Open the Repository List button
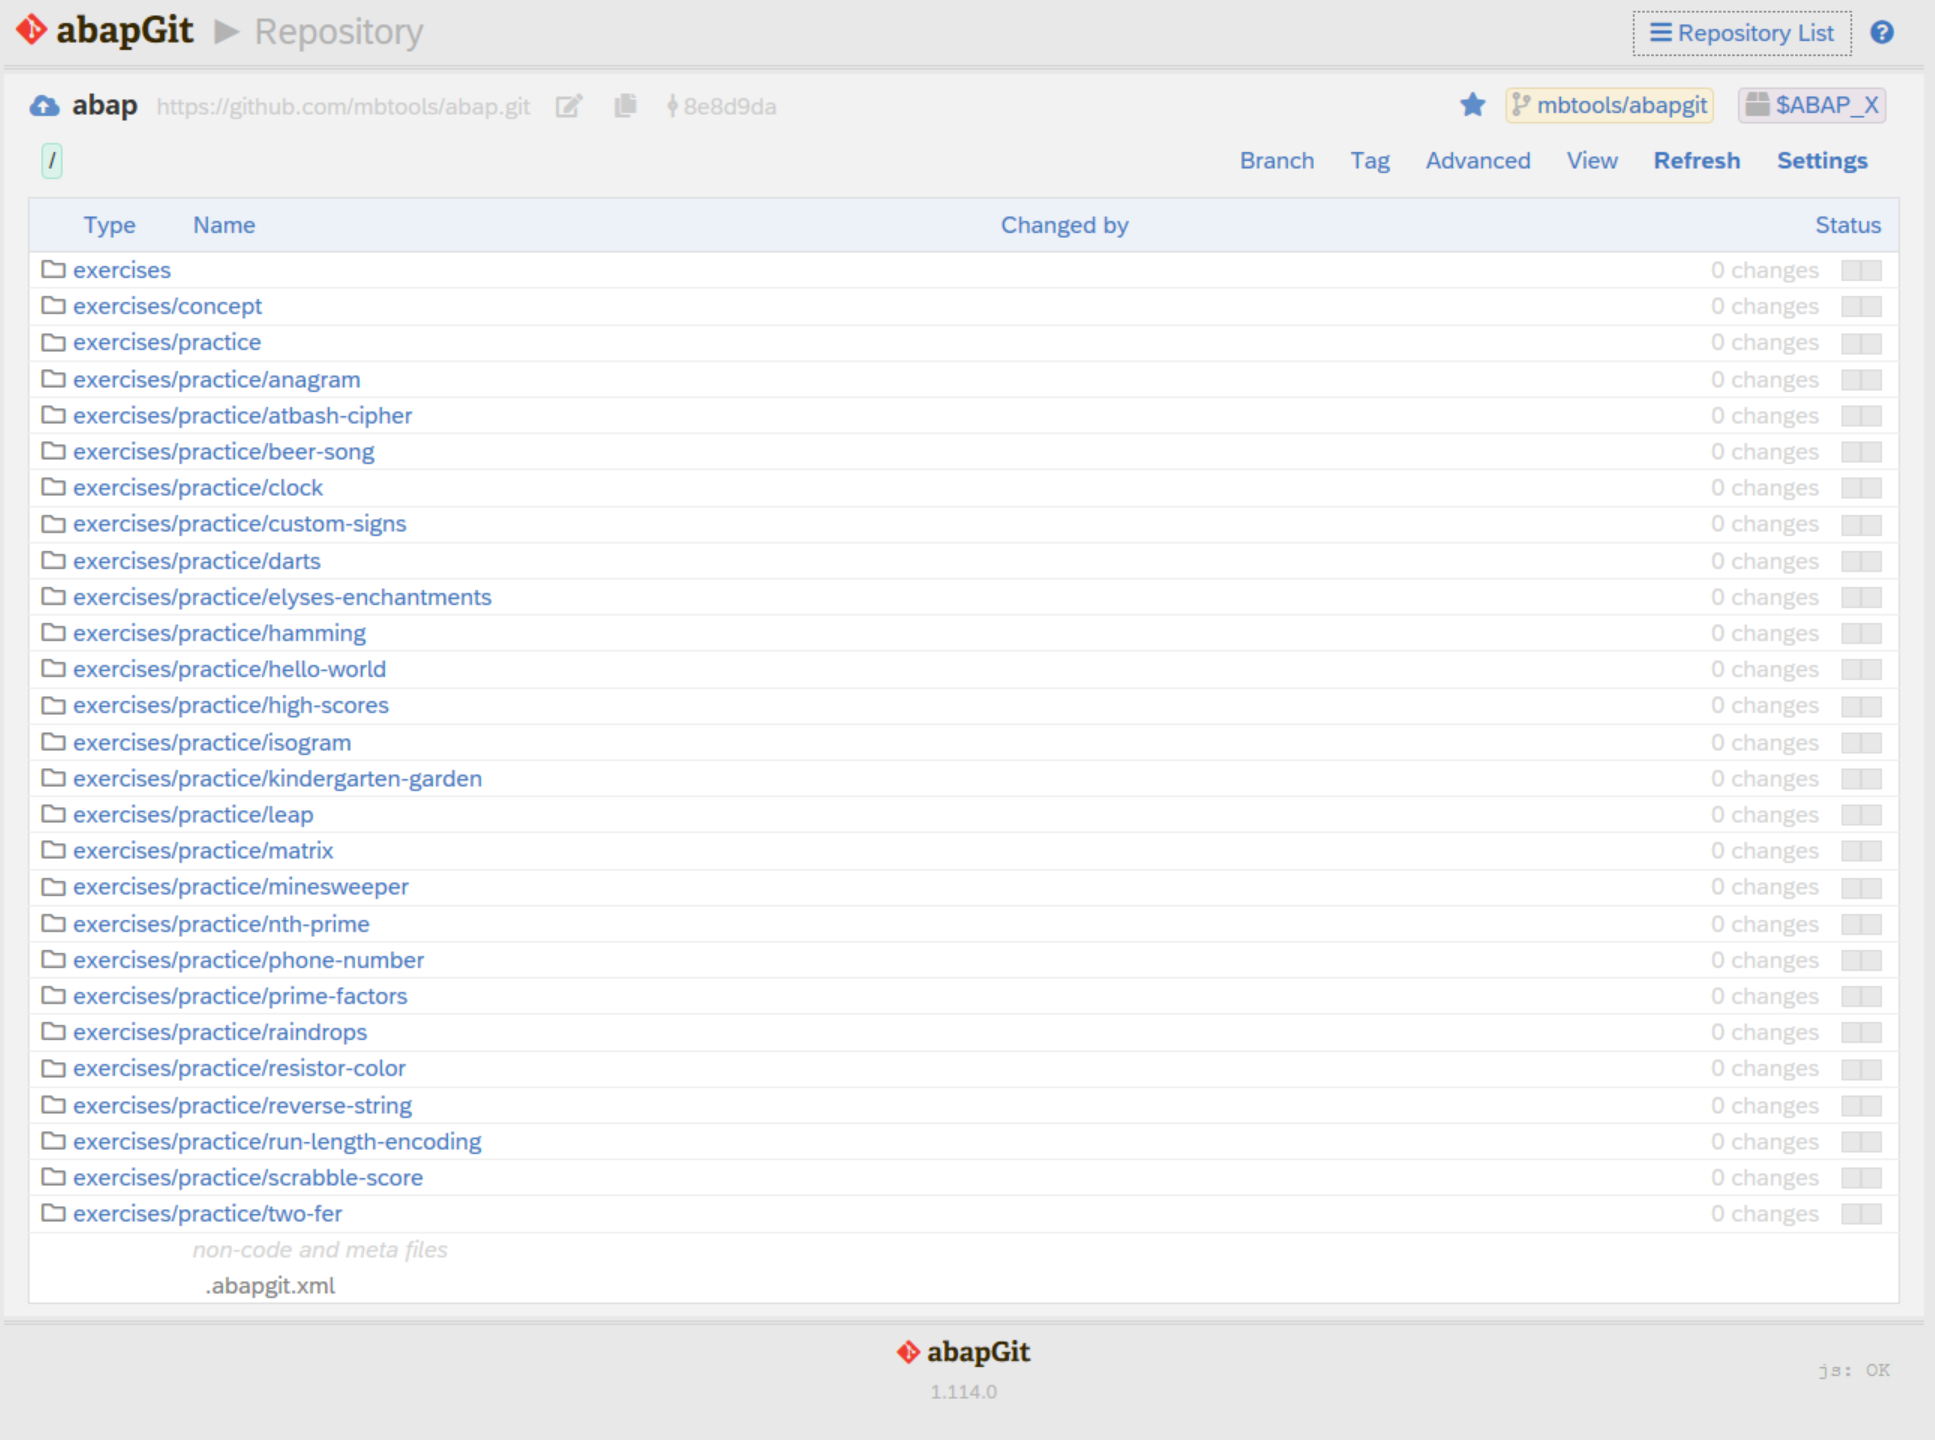 point(1742,33)
